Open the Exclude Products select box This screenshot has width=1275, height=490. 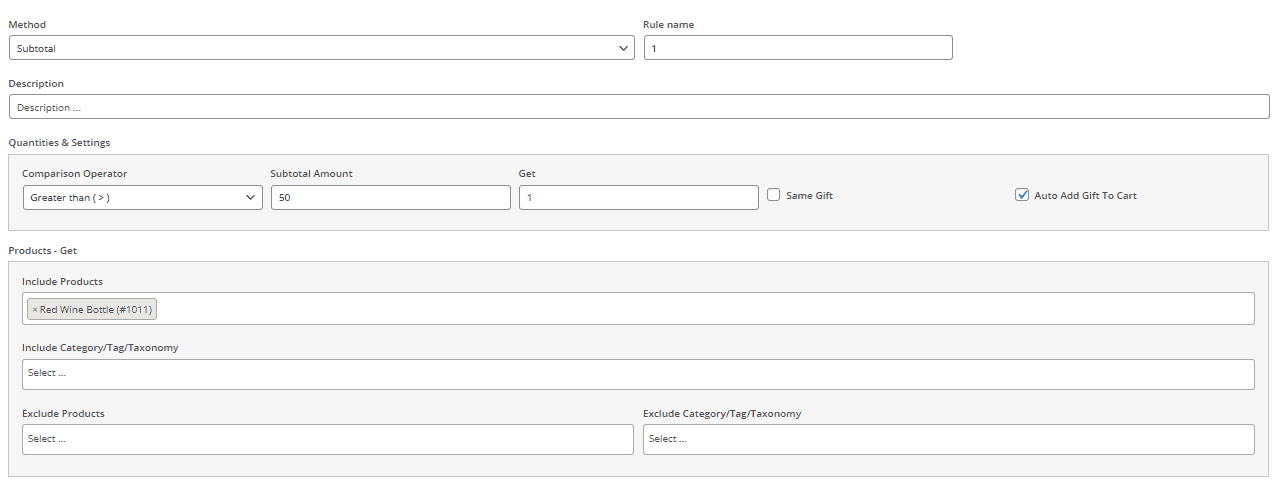point(327,439)
